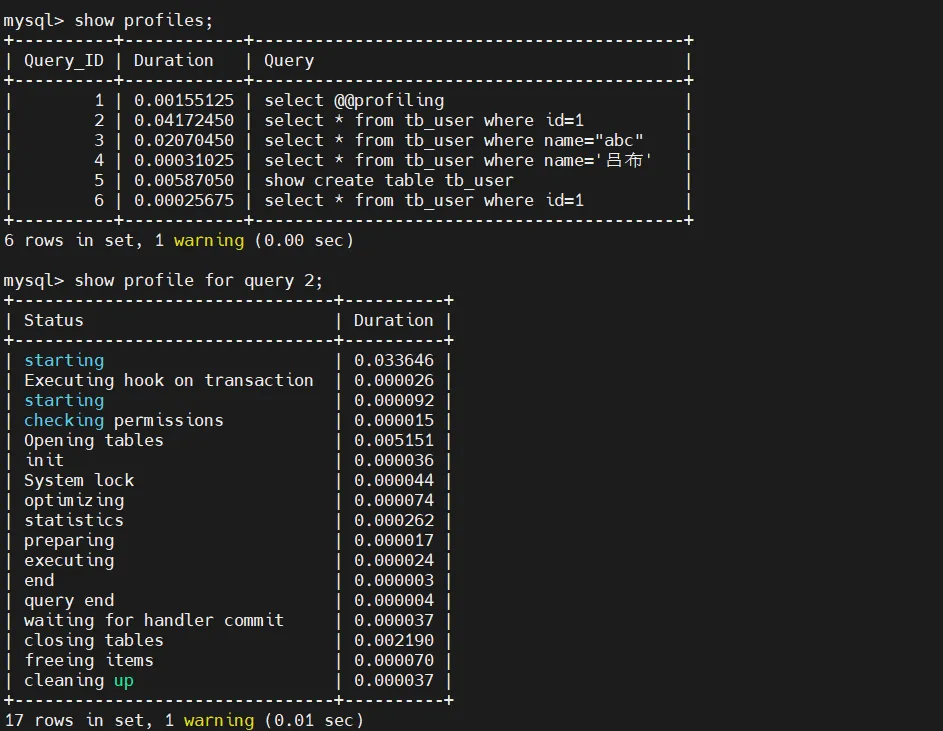This screenshot has height=731, width=943.
Task: Click the Query column header in profiles table
Action: click(289, 60)
